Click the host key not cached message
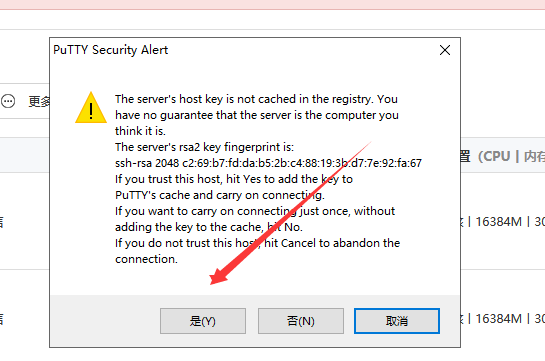The height and width of the screenshot is (361, 545). [x=257, y=115]
